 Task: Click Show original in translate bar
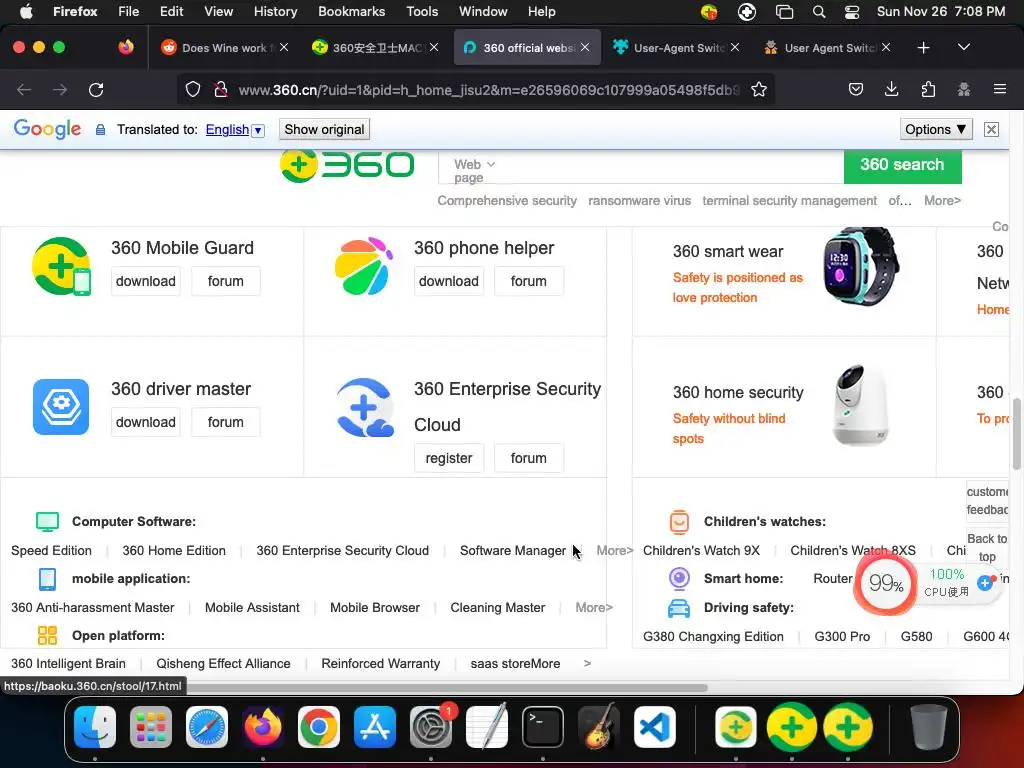click(x=324, y=129)
